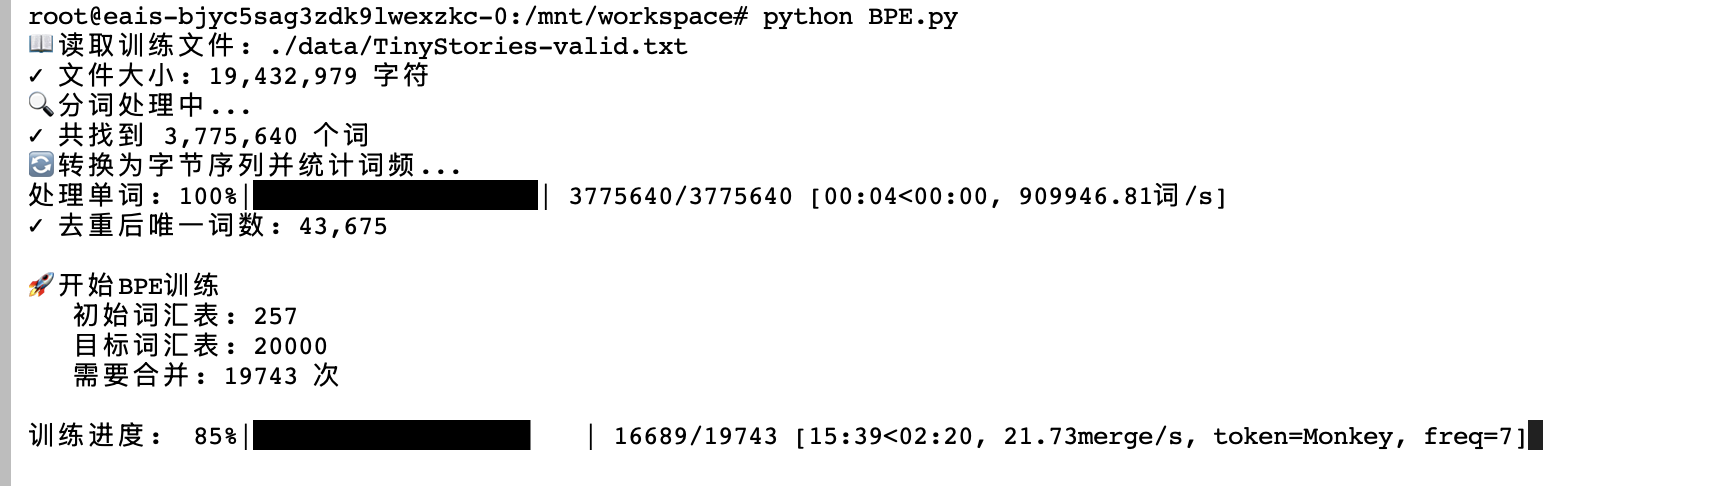Click the 目标词汇表 20000 line
1712x486 pixels.
click(x=200, y=346)
